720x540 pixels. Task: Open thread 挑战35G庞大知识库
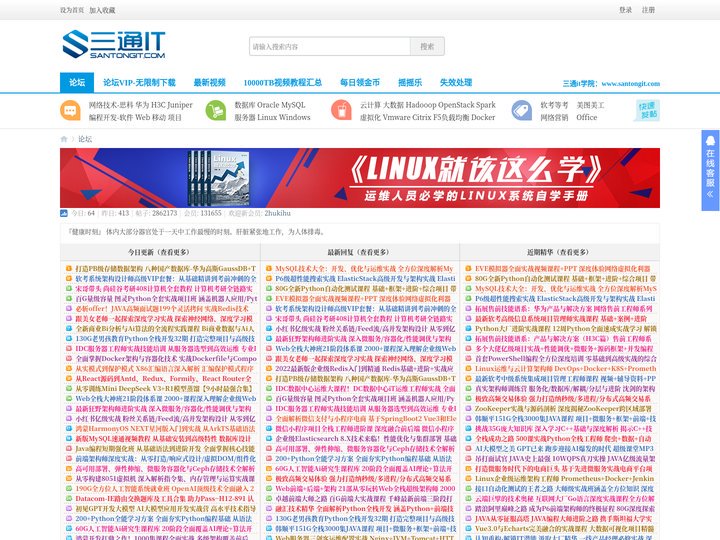click(564, 429)
